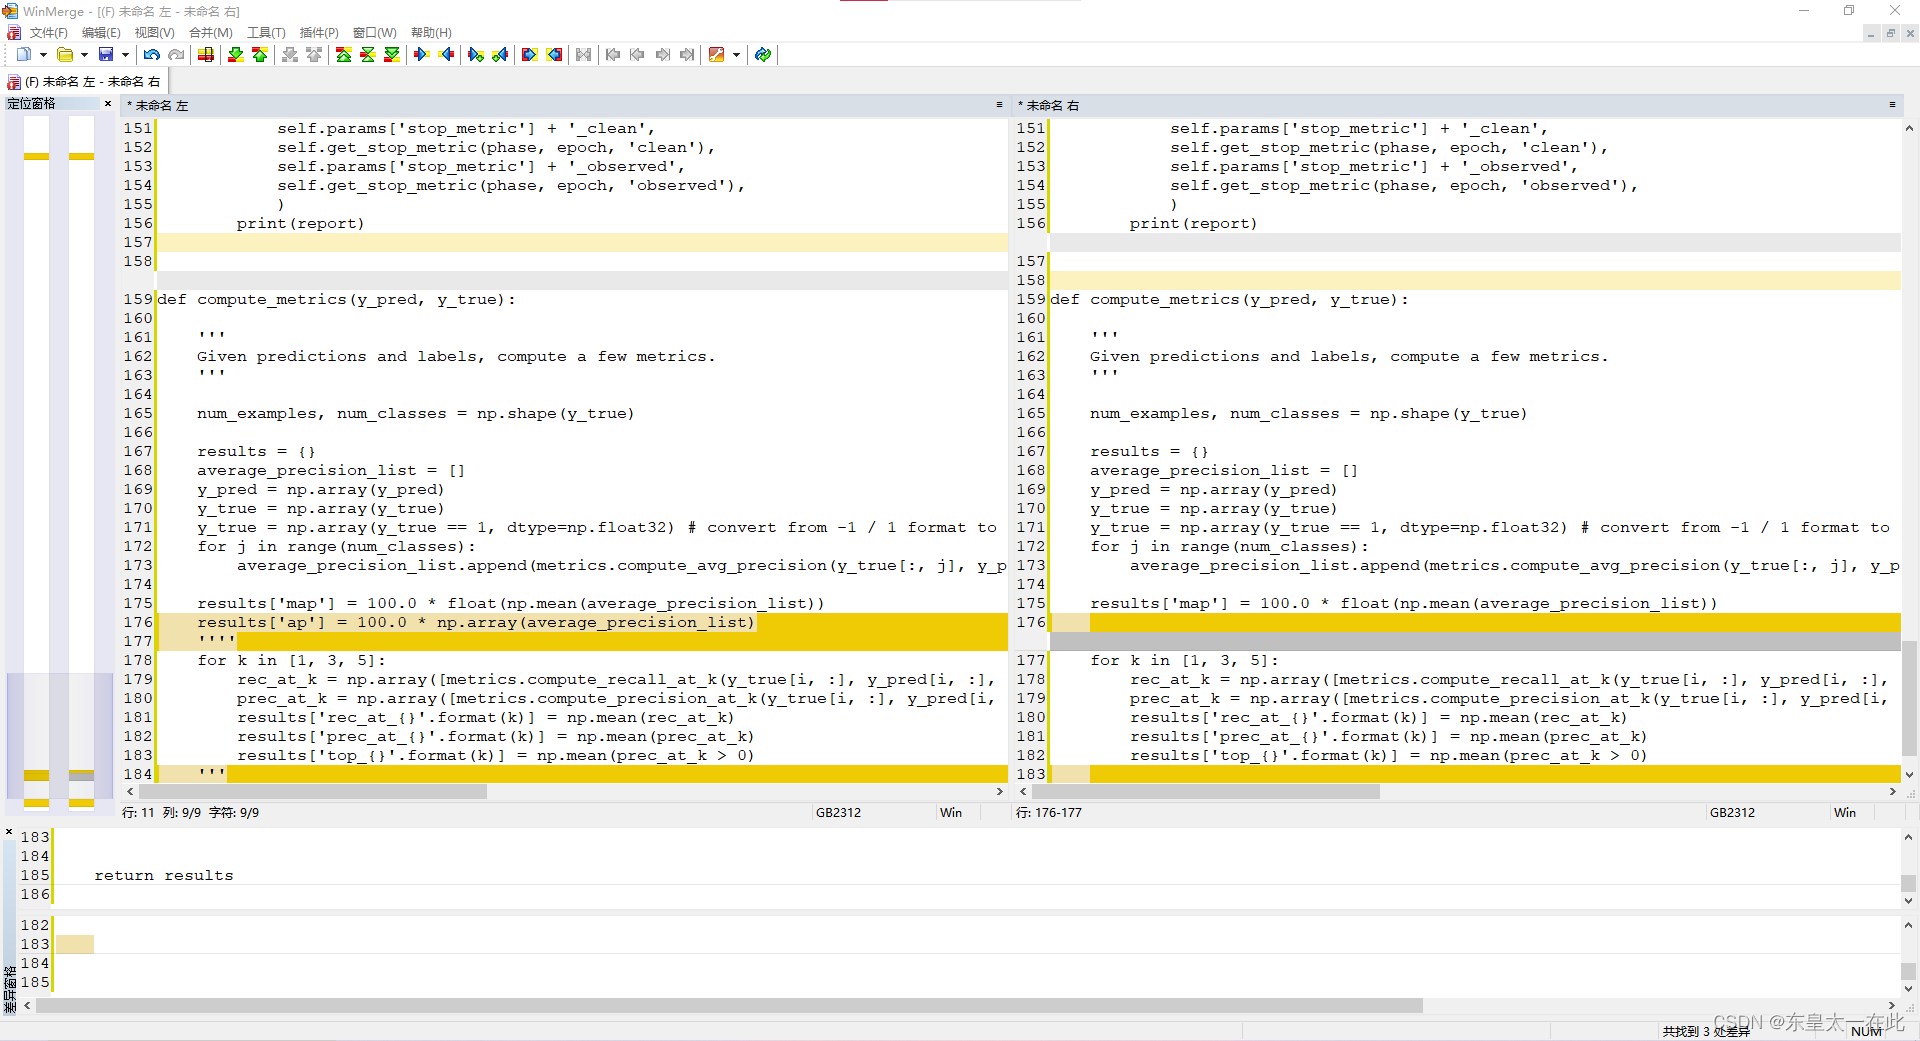The height and width of the screenshot is (1041, 1920).
Task: Open left pane header menu button
Action: [x=999, y=105]
